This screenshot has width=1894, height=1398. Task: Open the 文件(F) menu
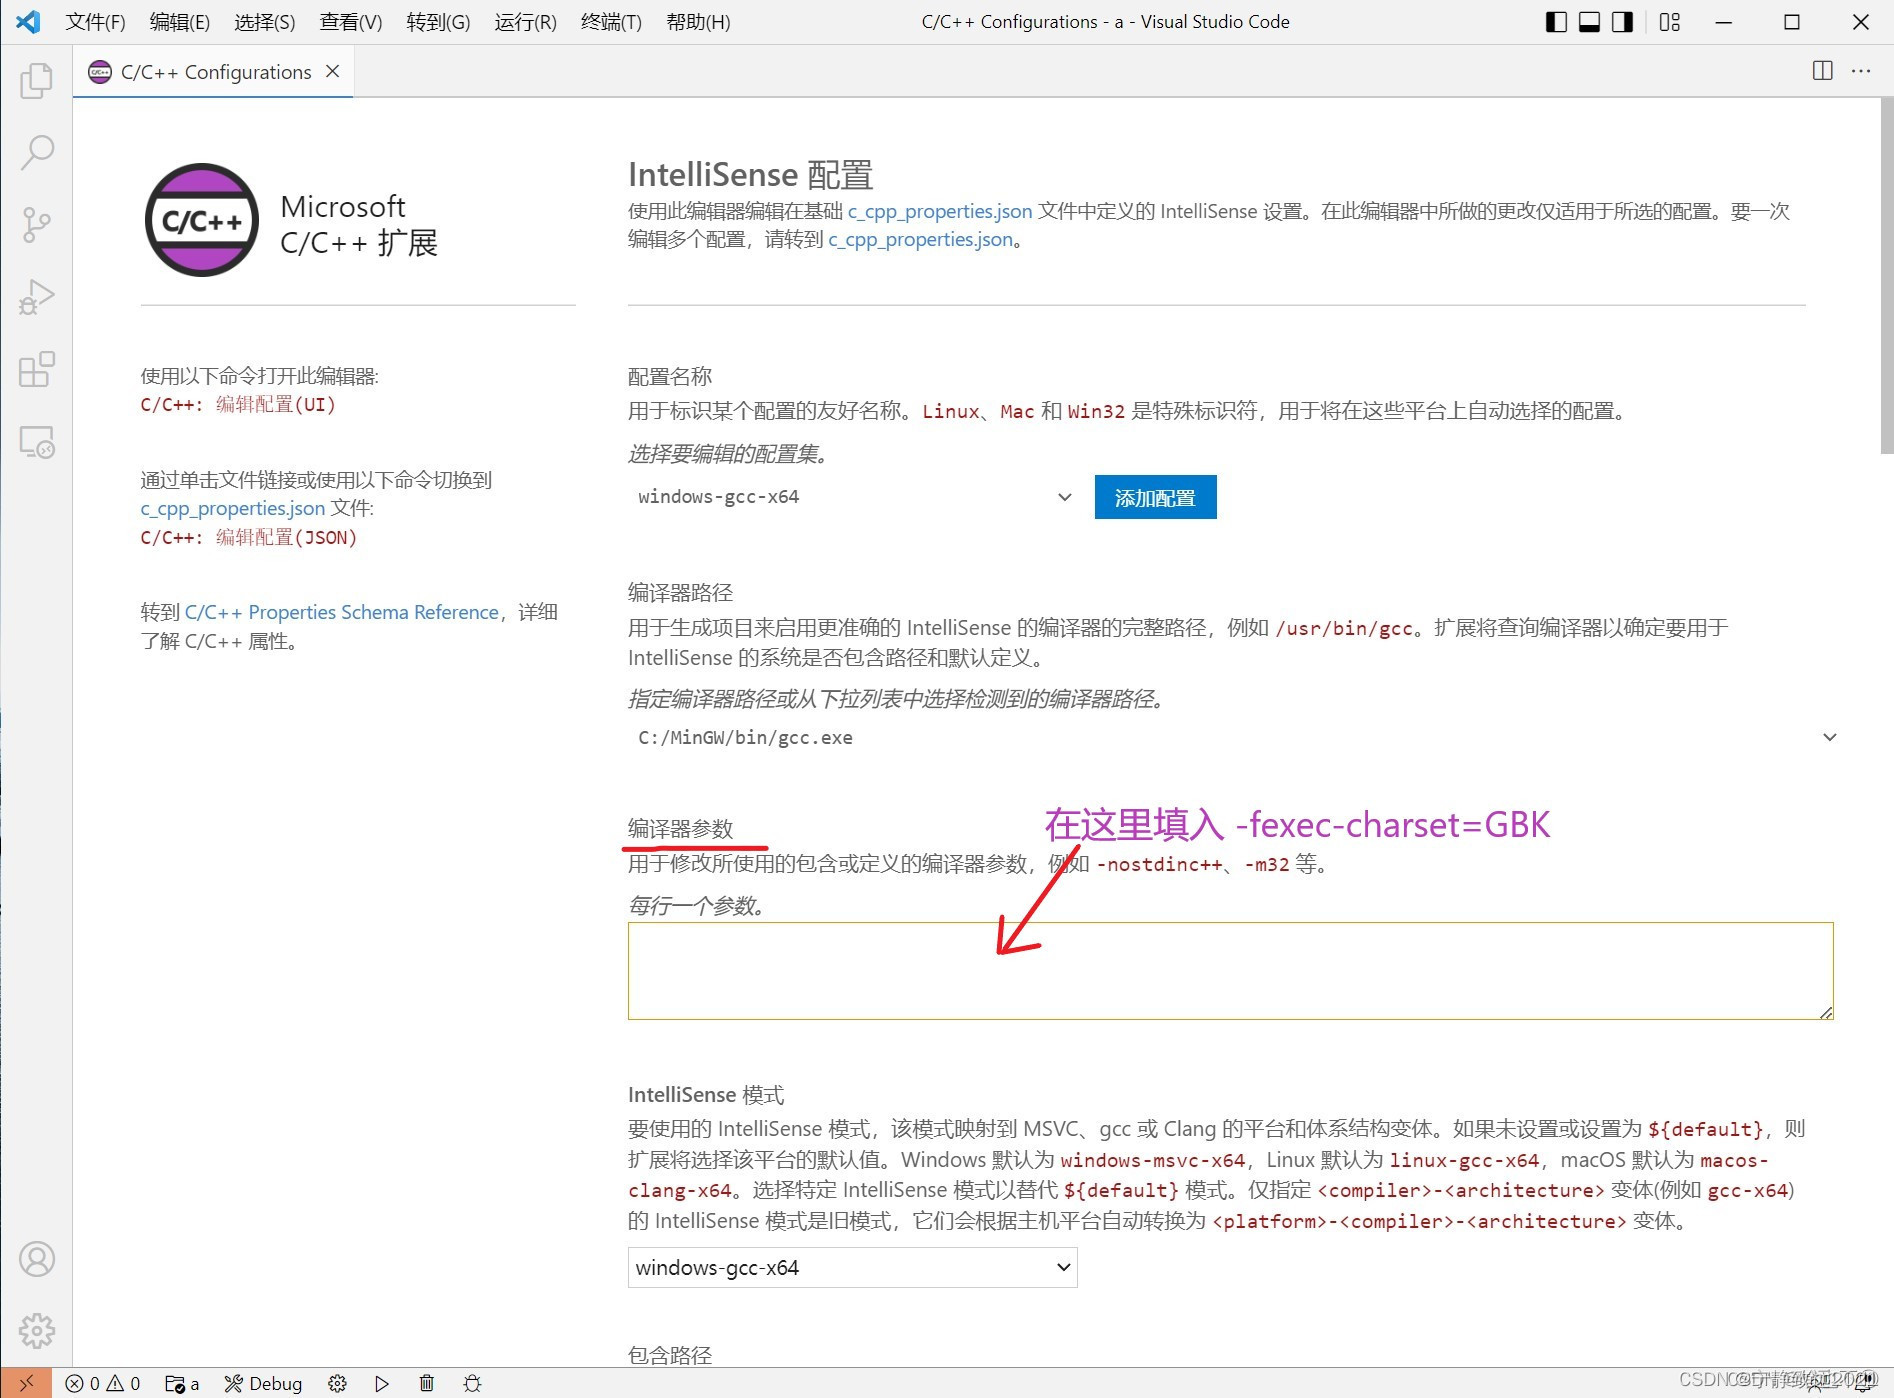(x=95, y=22)
